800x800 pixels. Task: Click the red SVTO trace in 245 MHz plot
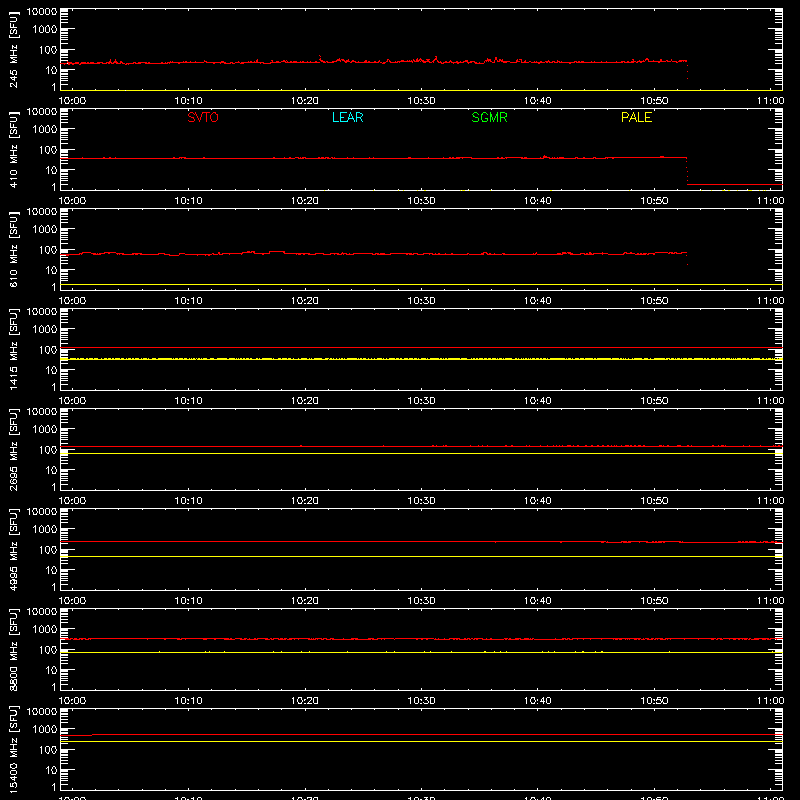tap(374, 62)
